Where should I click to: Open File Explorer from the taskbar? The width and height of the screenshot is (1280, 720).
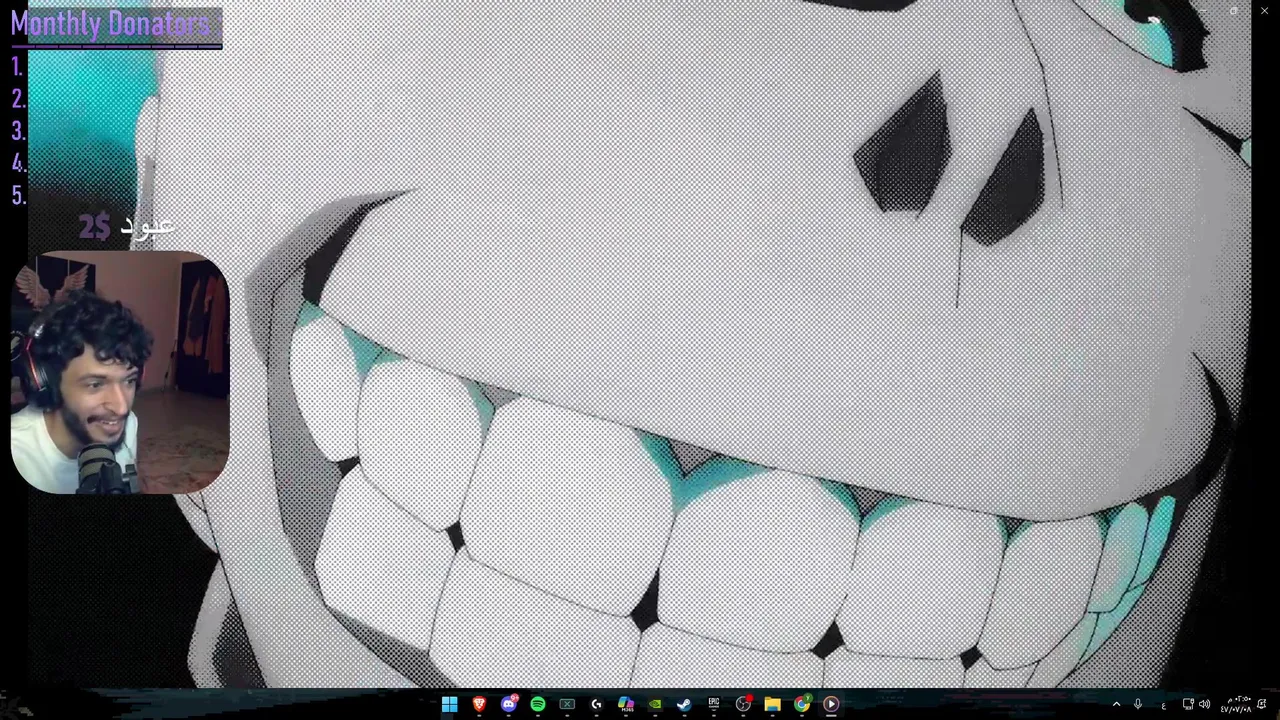tap(772, 704)
